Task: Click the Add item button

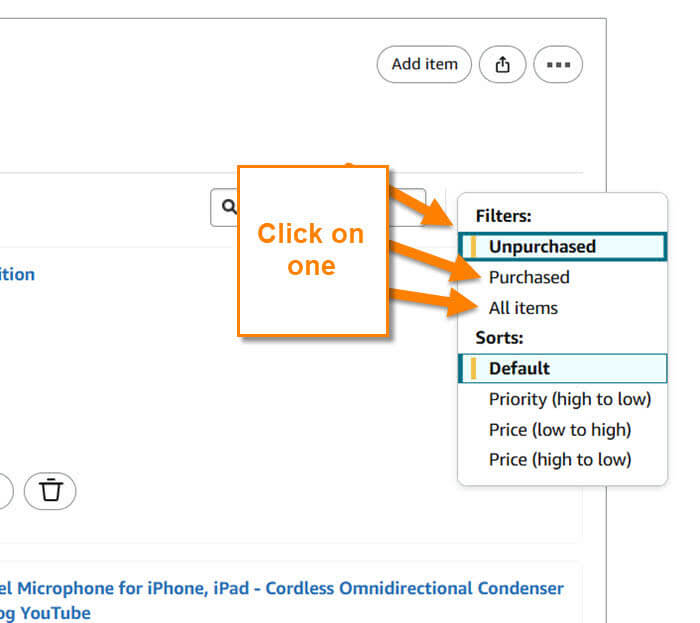Action: click(424, 65)
